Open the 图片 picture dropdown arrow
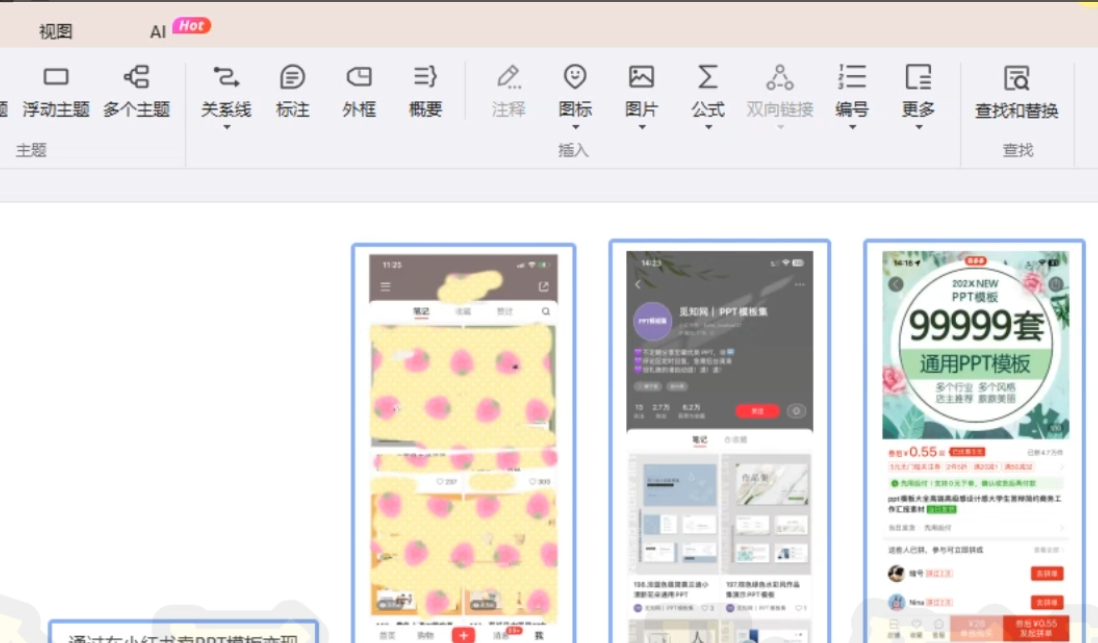The image size is (1098, 643). [x=641, y=128]
